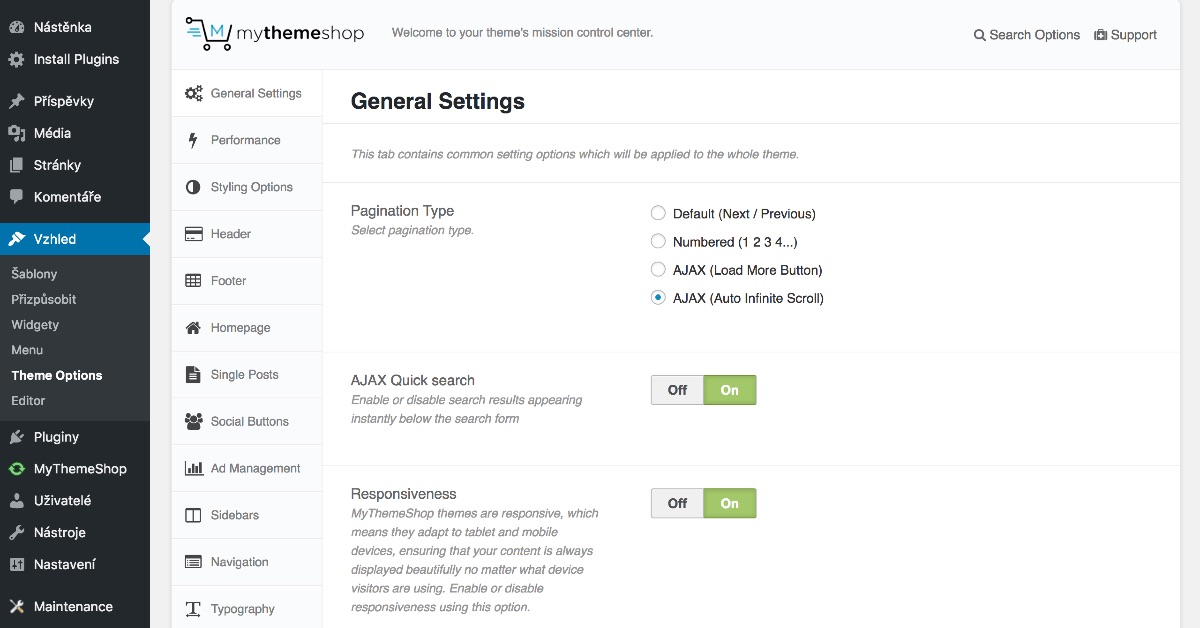Choose Numbered (1 2 3 4...) pagination

point(658,241)
